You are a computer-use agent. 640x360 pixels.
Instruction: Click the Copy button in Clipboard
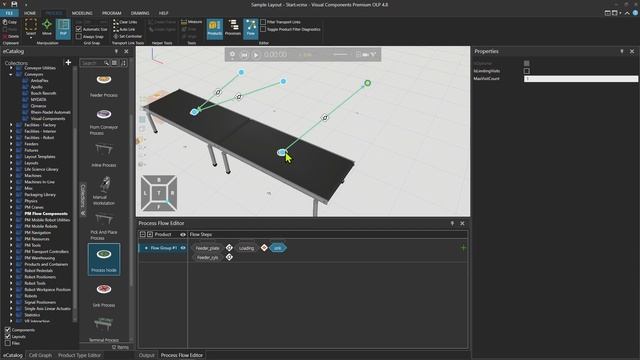10,22
